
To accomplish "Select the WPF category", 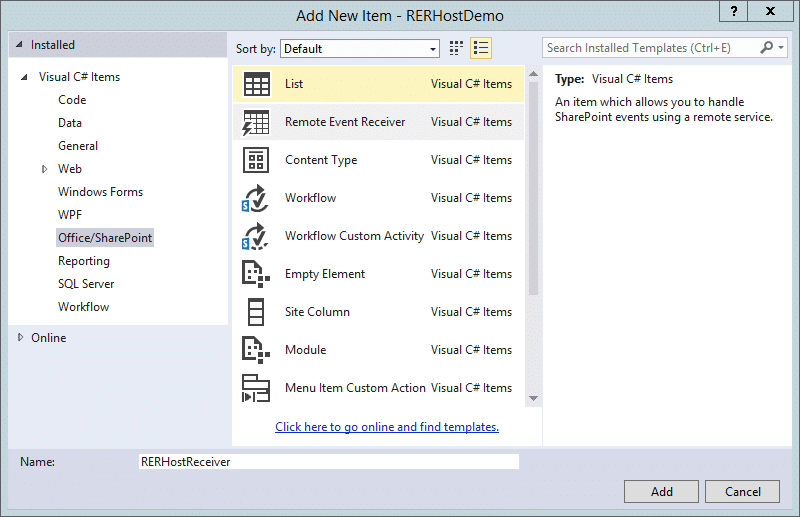I will pyautogui.click(x=70, y=215).
